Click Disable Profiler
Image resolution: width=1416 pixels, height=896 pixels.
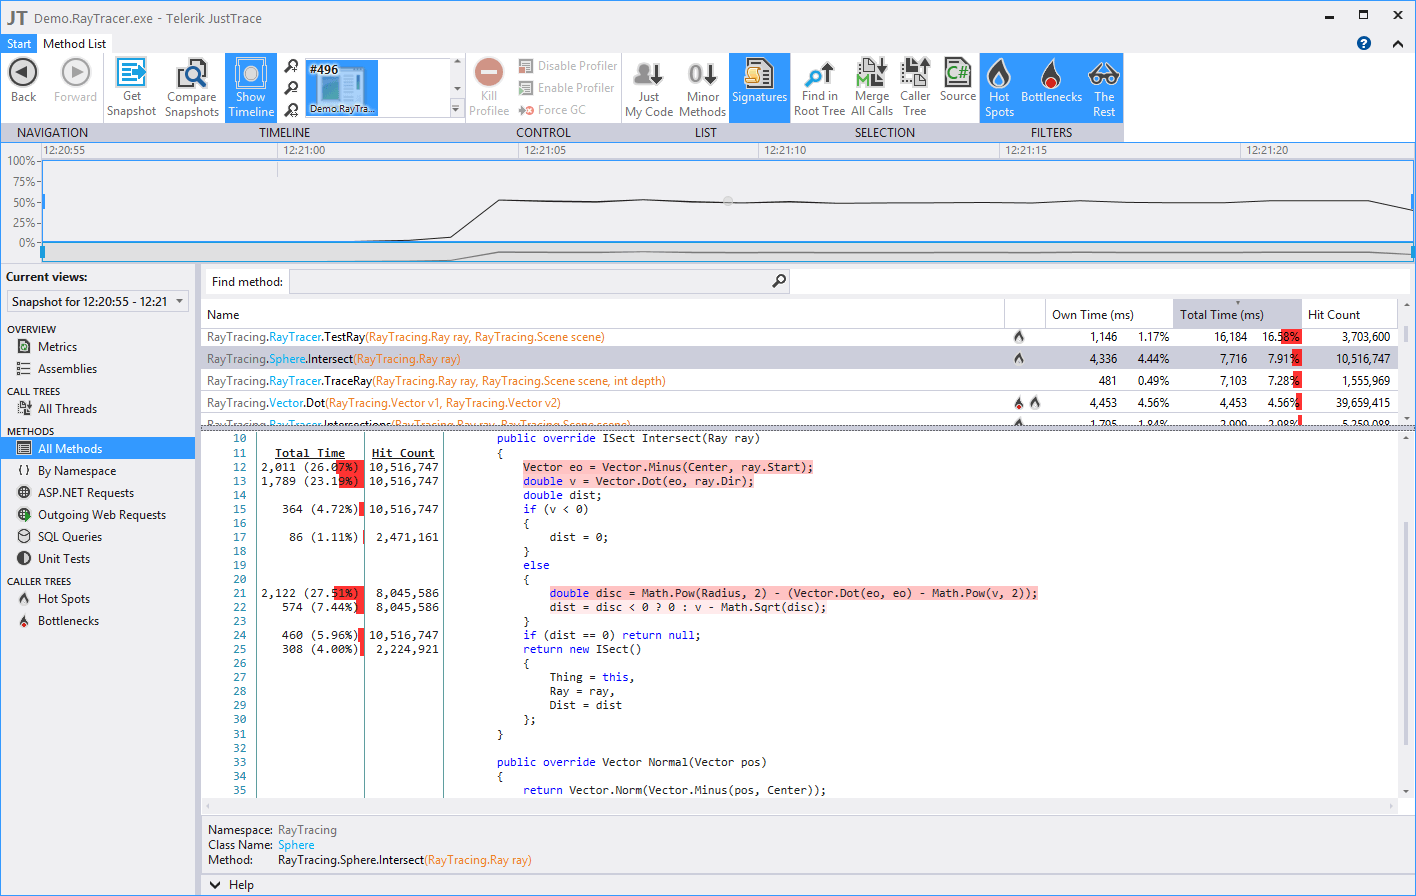[x=568, y=66]
